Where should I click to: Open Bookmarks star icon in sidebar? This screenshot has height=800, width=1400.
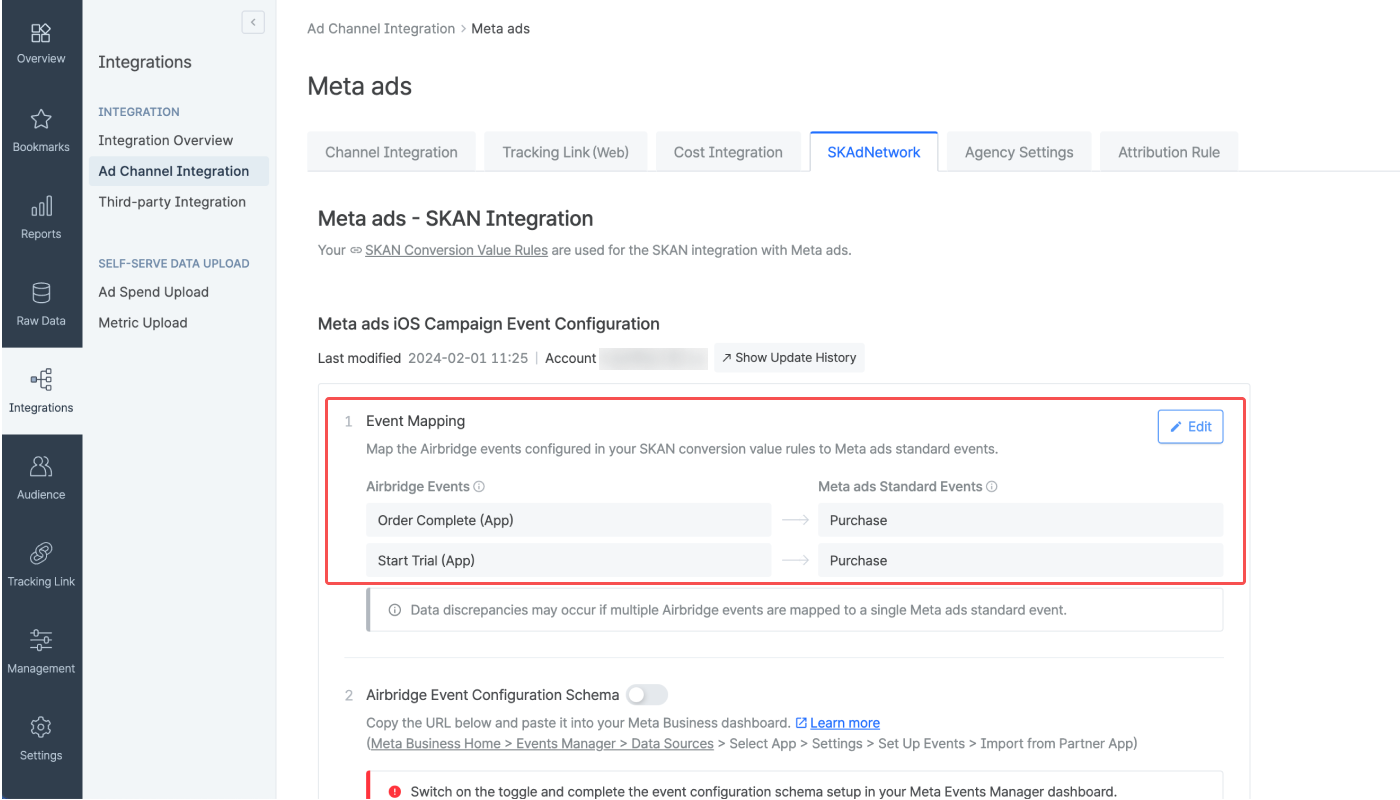[x=41, y=120]
